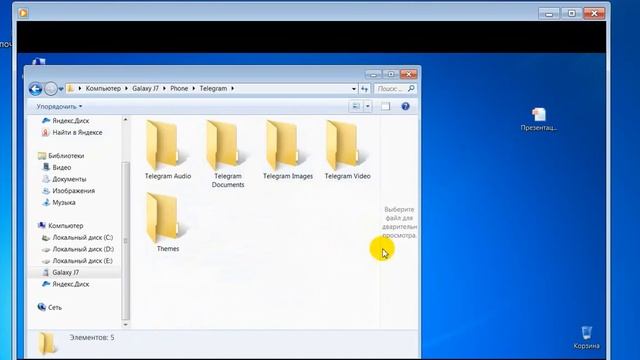The width and height of the screenshot is (640, 360).
Task: Open the Telegram Documents folder
Action: [227, 154]
